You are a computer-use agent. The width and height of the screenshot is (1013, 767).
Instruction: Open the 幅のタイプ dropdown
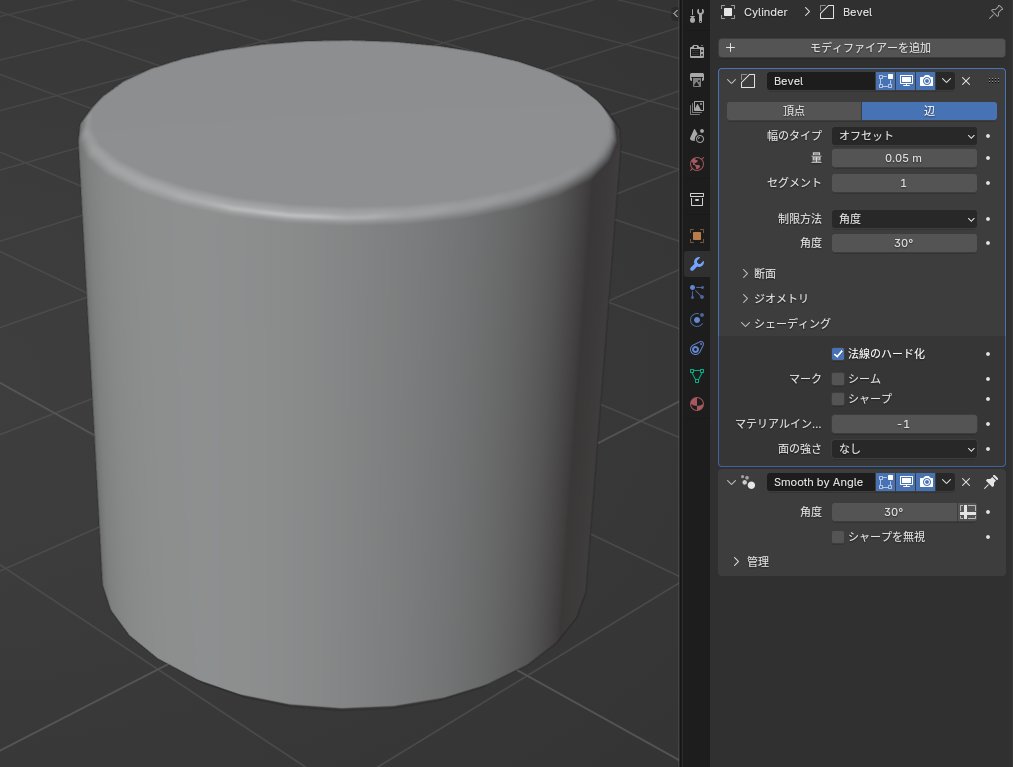coord(904,136)
